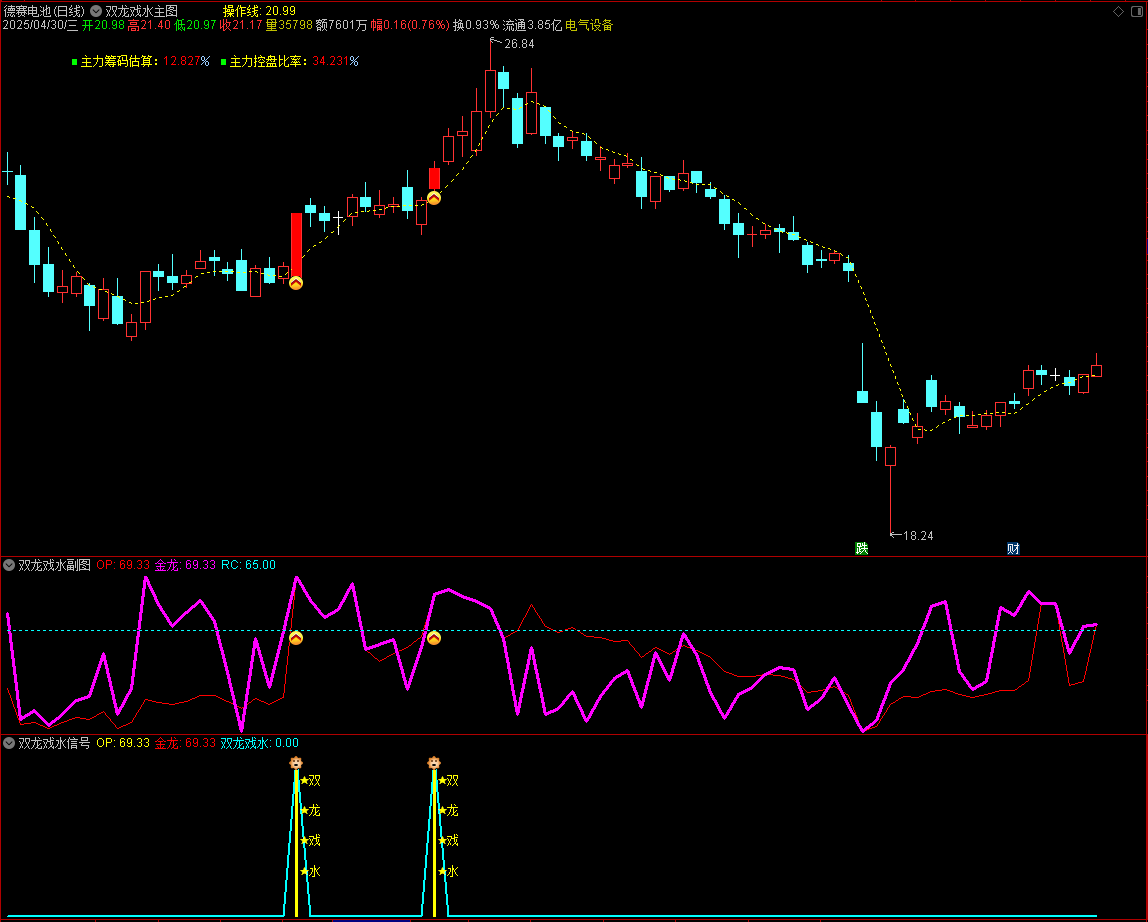
Task: Click the RC: 65.00 value
Action: pyautogui.click(x=248, y=565)
